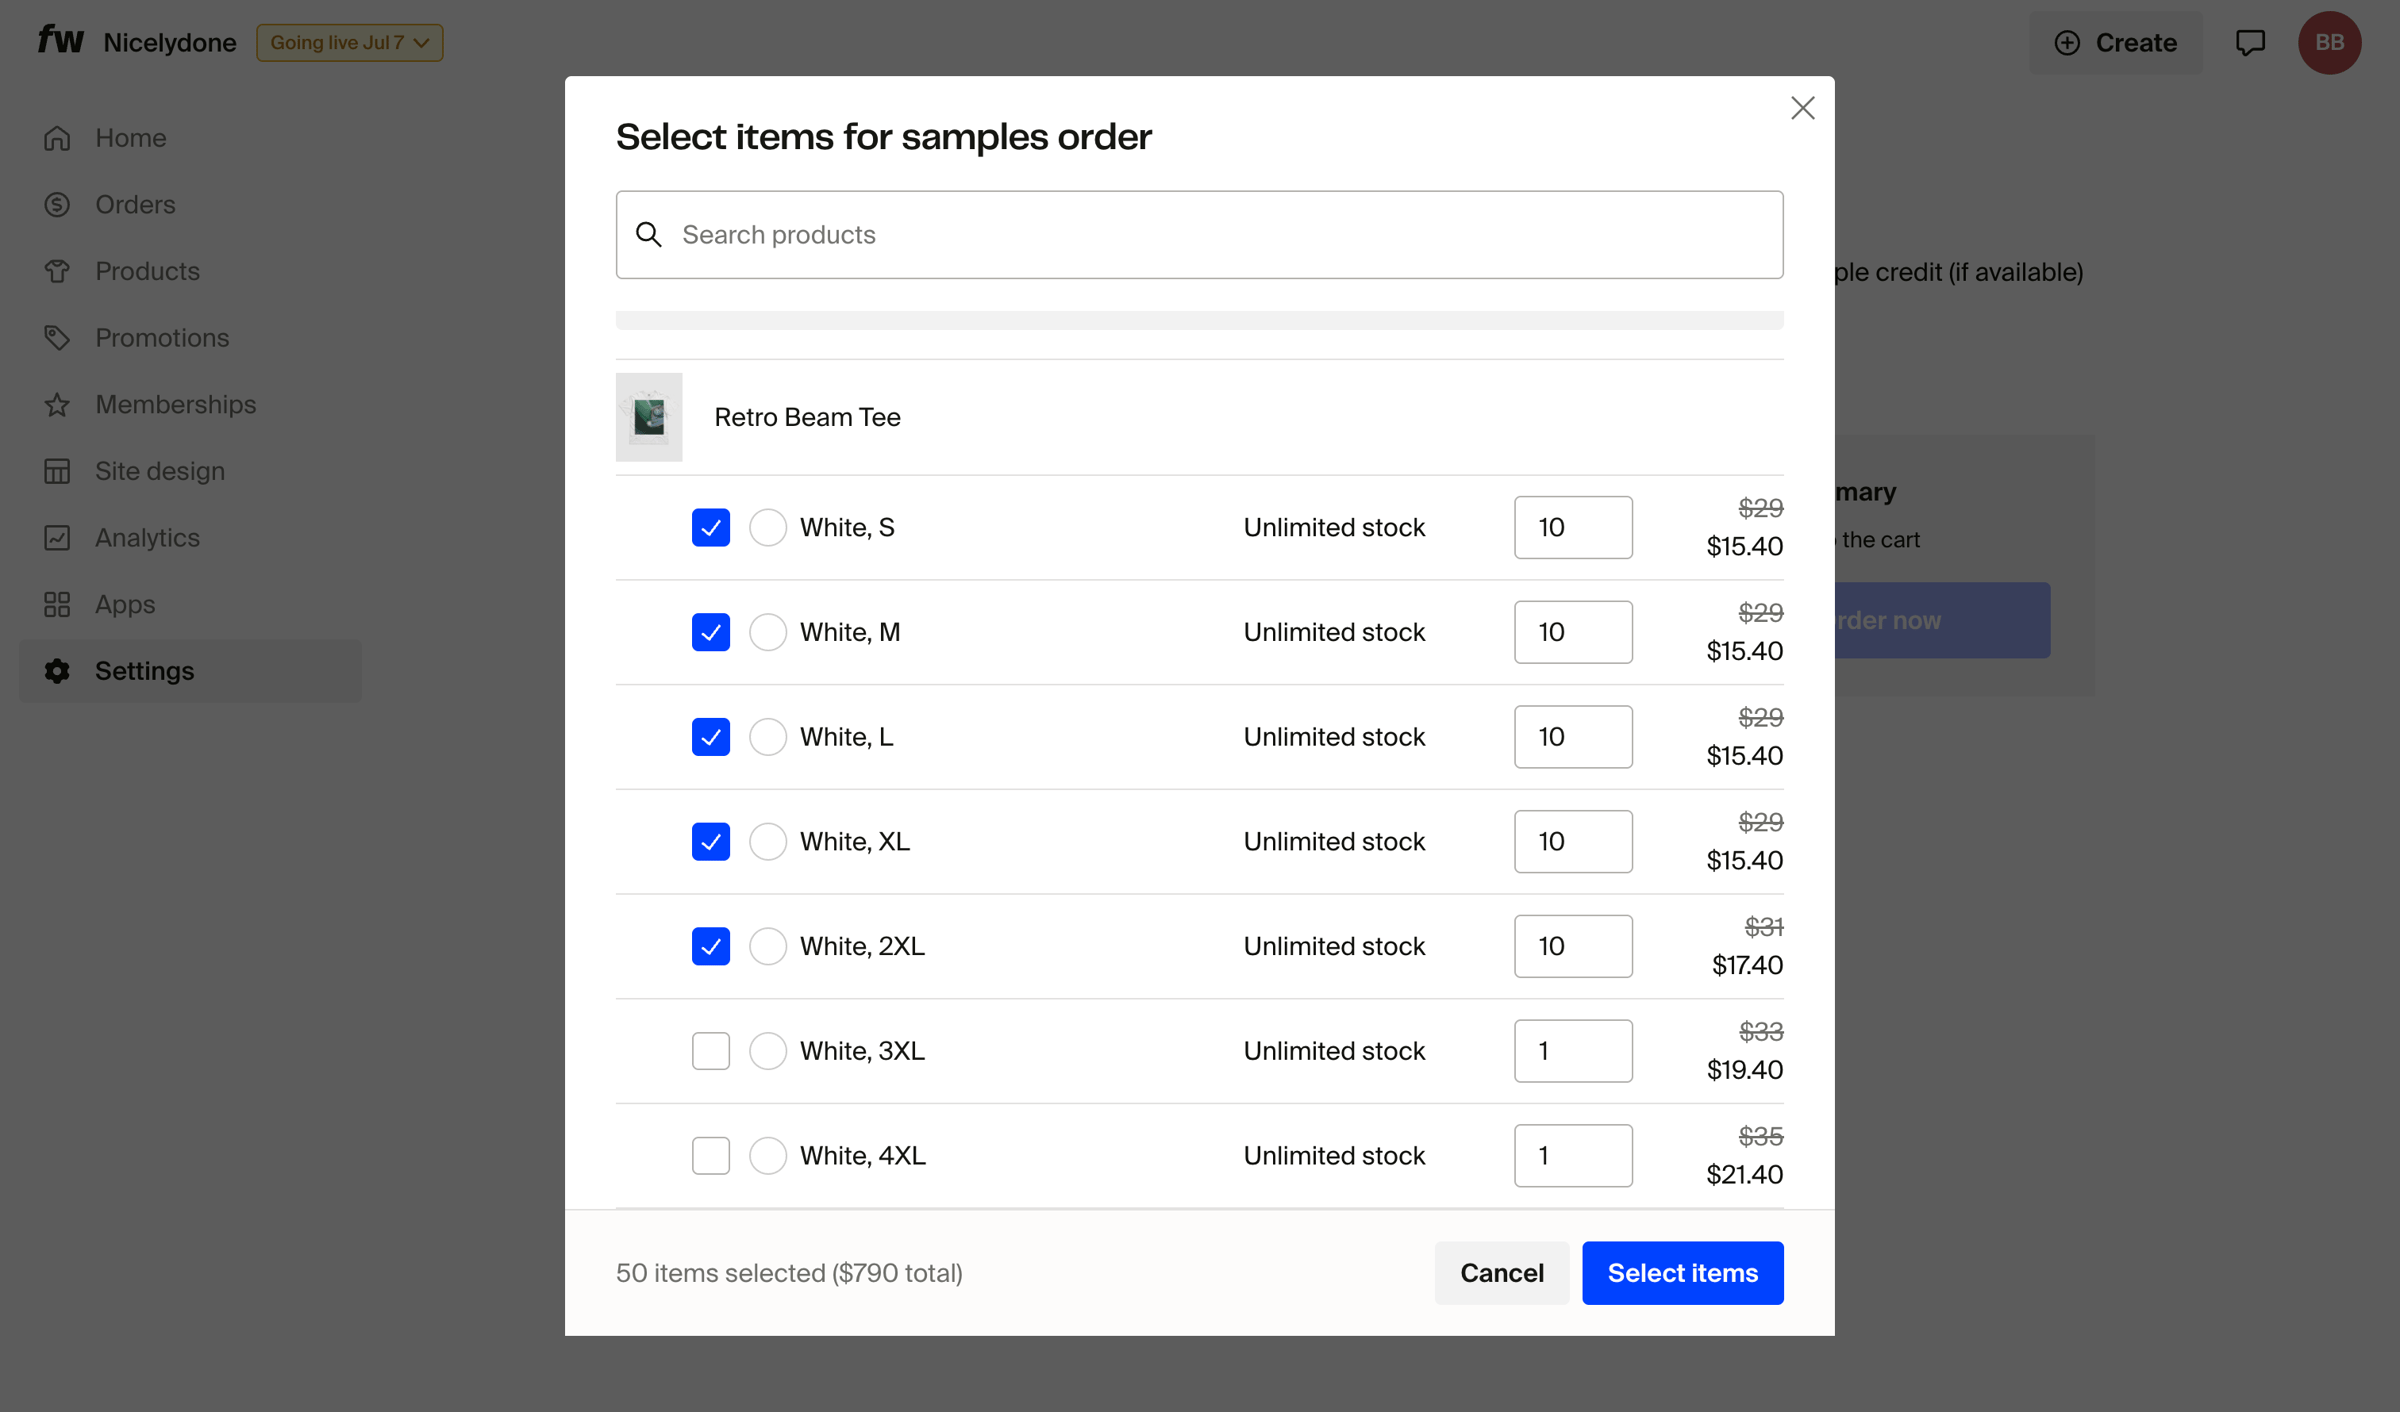Open the Settings sidebar item
The height and width of the screenshot is (1412, 2400).
[190, 671]
